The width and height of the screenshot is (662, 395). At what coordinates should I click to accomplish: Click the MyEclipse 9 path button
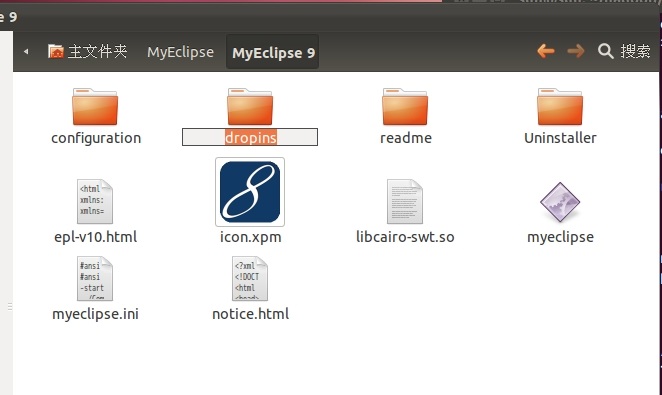click(273, 52)
